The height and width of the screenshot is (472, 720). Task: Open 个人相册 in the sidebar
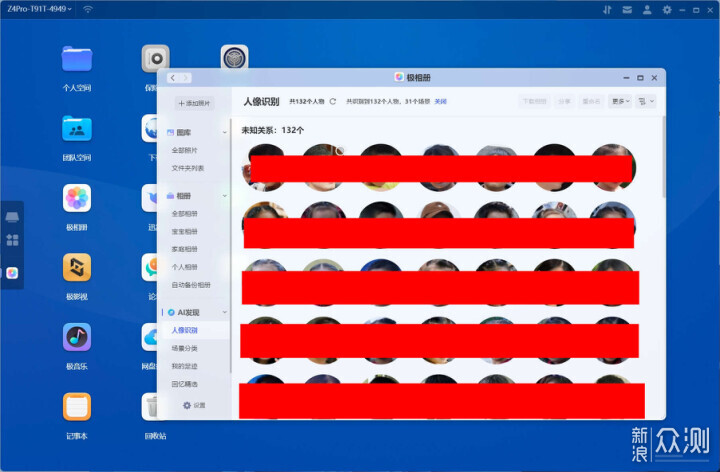(185, 267)
